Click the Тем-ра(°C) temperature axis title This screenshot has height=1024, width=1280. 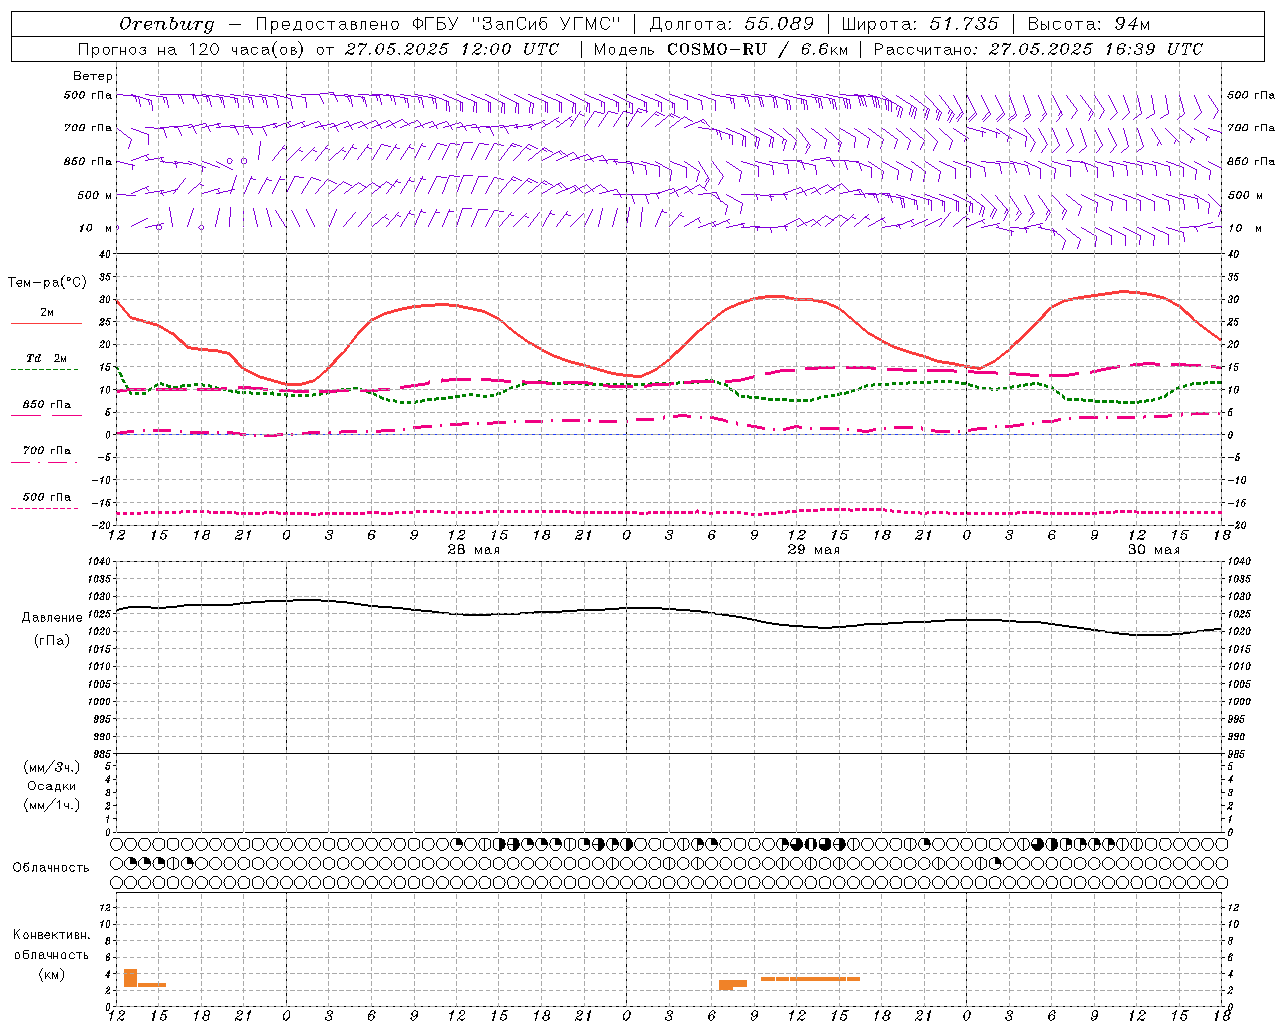pos(47,283)
